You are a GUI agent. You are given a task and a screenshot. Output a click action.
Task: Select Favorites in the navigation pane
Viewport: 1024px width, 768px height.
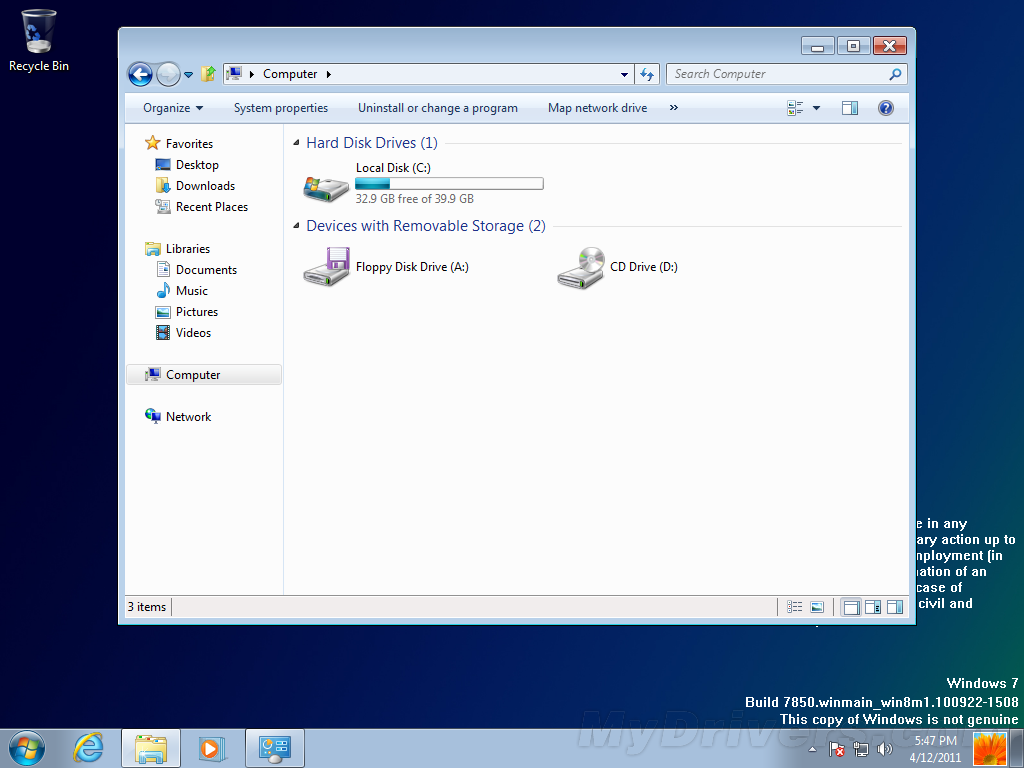[x=189, y=144]
